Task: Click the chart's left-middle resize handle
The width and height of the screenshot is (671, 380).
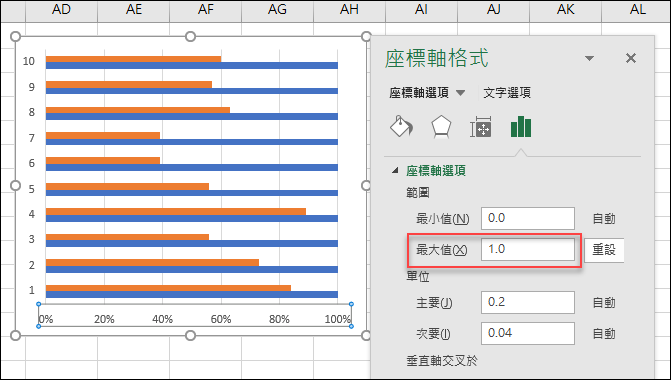Action: [x=15, y=185]
